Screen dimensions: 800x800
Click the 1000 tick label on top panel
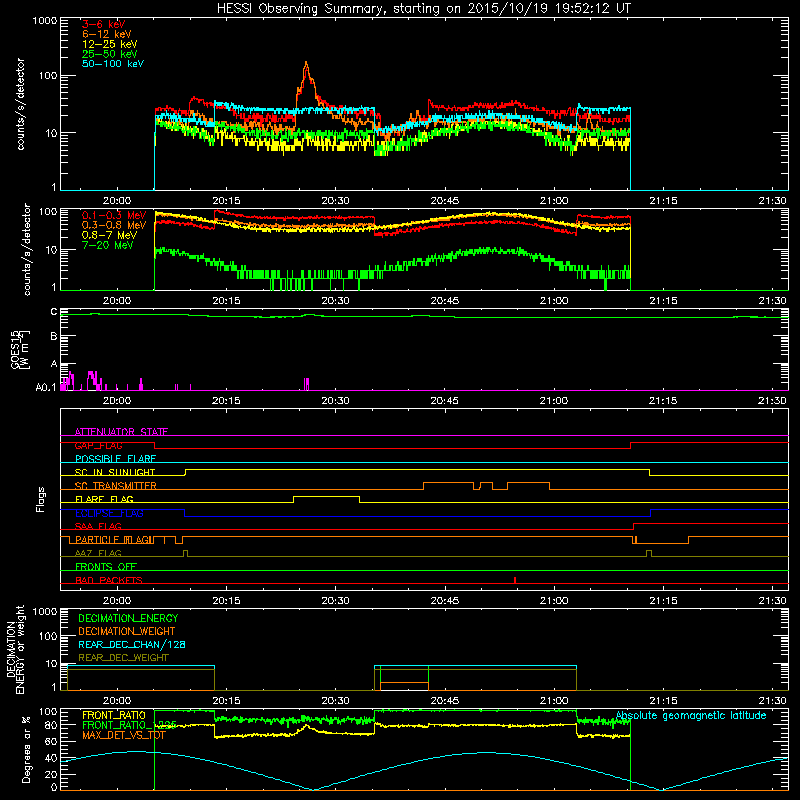[44, 21]
